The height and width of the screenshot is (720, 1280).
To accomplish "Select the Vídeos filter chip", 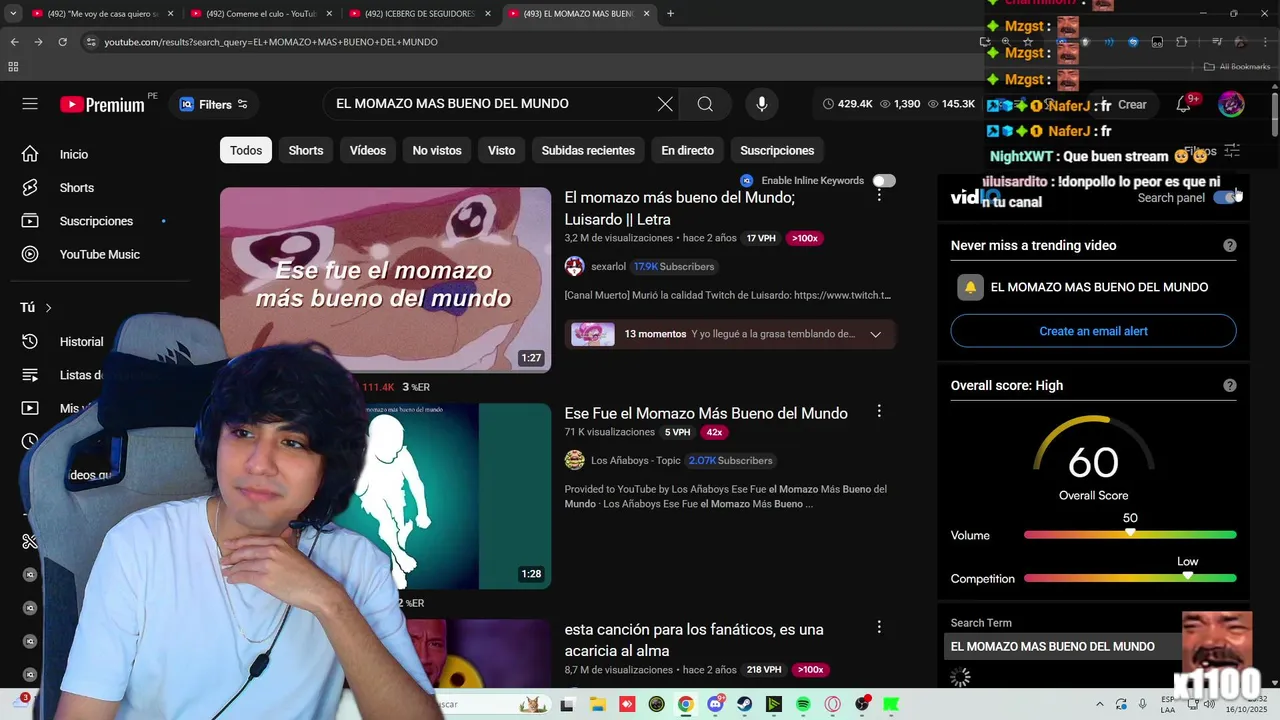I will tap(368, 150).
